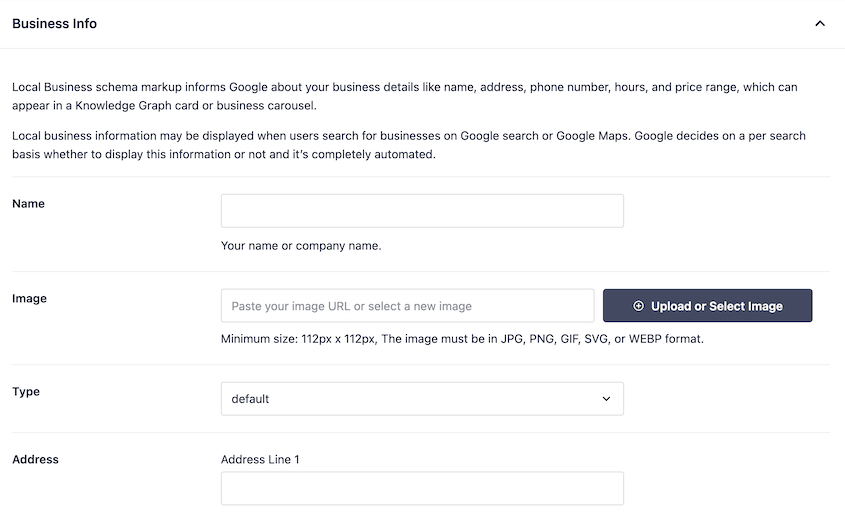845x517 pixels.
Task: Click the Type field label
Action: tap(26, 392)
